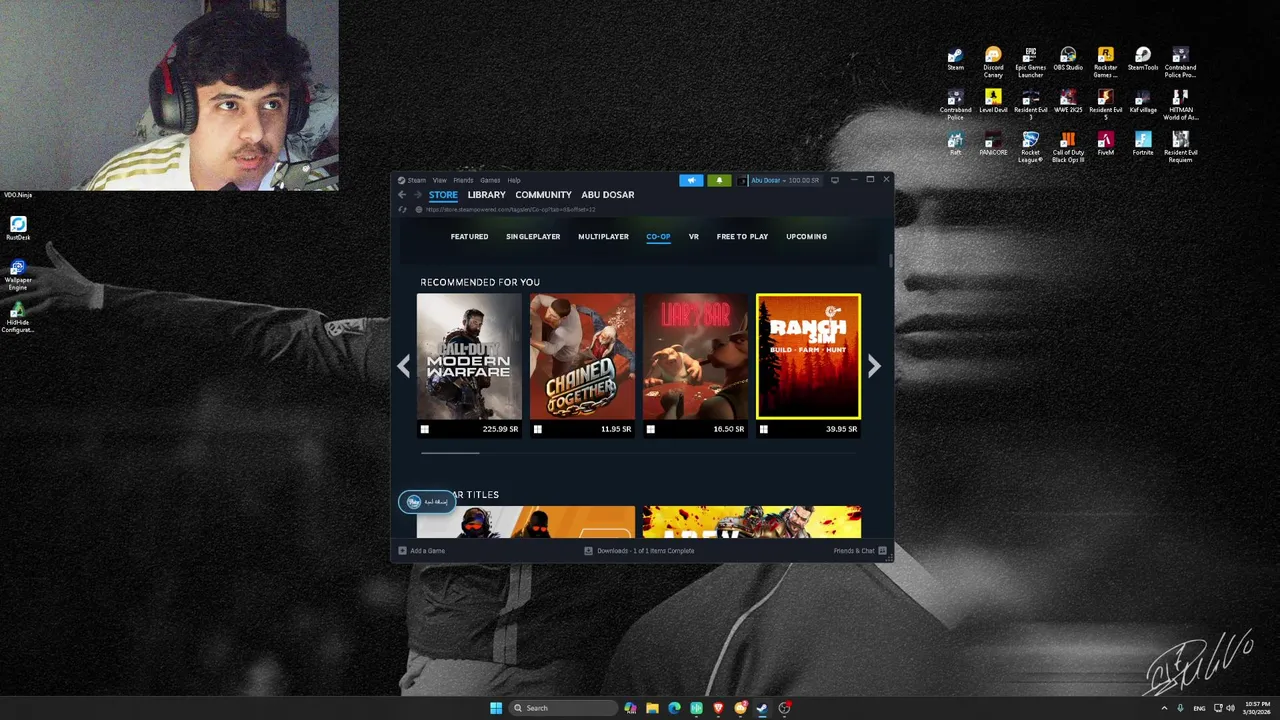Screen dimensions: 1280x720
Task: Click the Steam store URL address
Action: click(510, 210)
